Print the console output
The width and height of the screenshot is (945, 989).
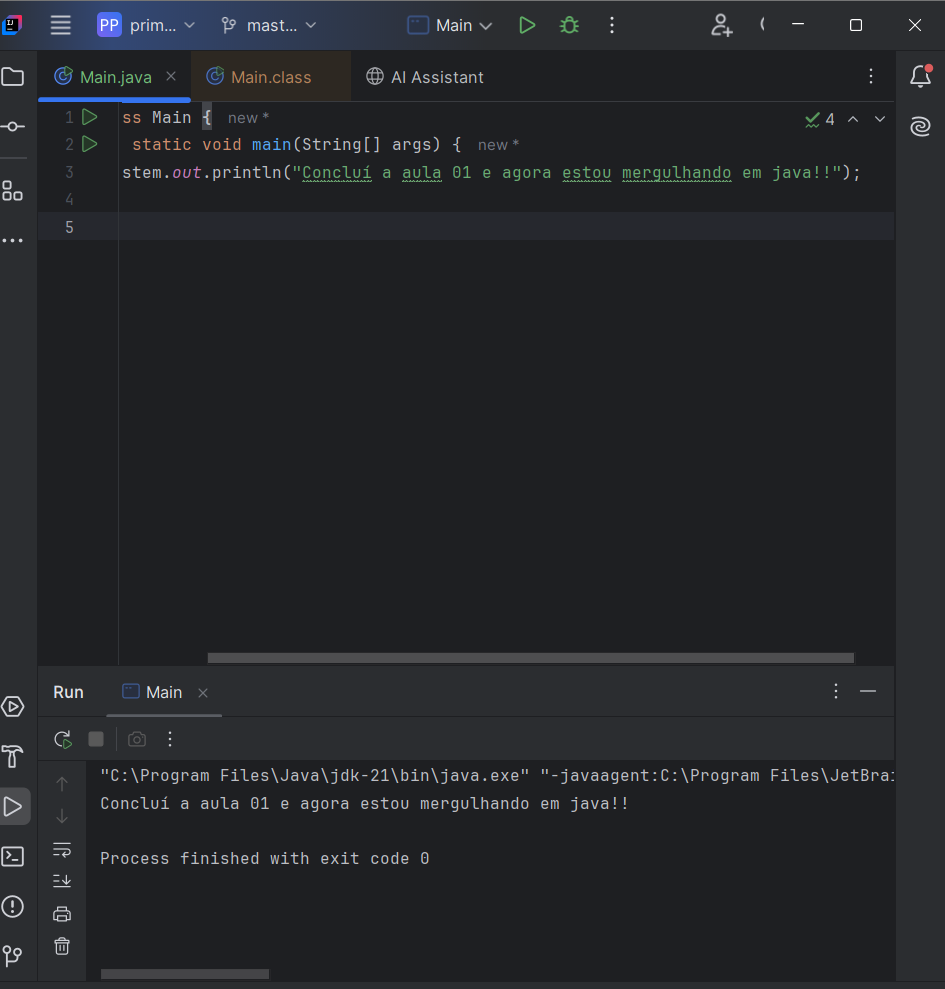(x=62, y=914)
